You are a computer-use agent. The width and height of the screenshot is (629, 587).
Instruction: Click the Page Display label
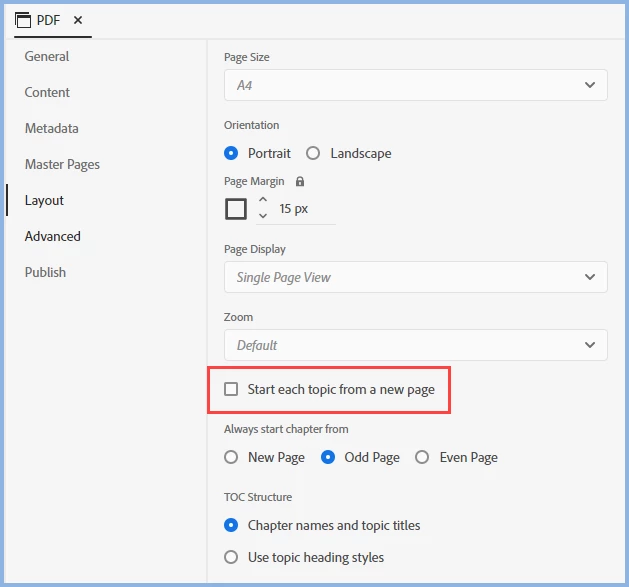coord(255,250)
